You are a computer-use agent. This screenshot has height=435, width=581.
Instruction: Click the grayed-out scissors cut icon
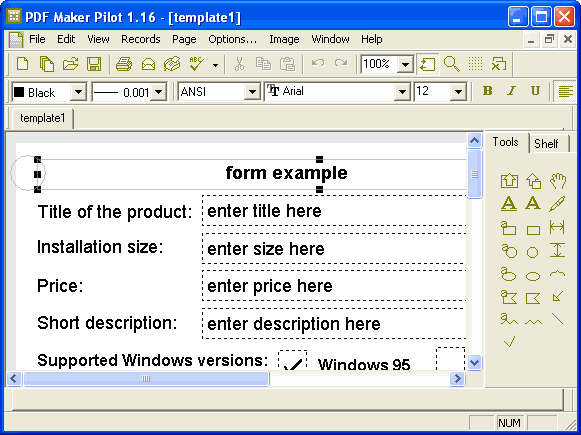(x=239, y=64)
